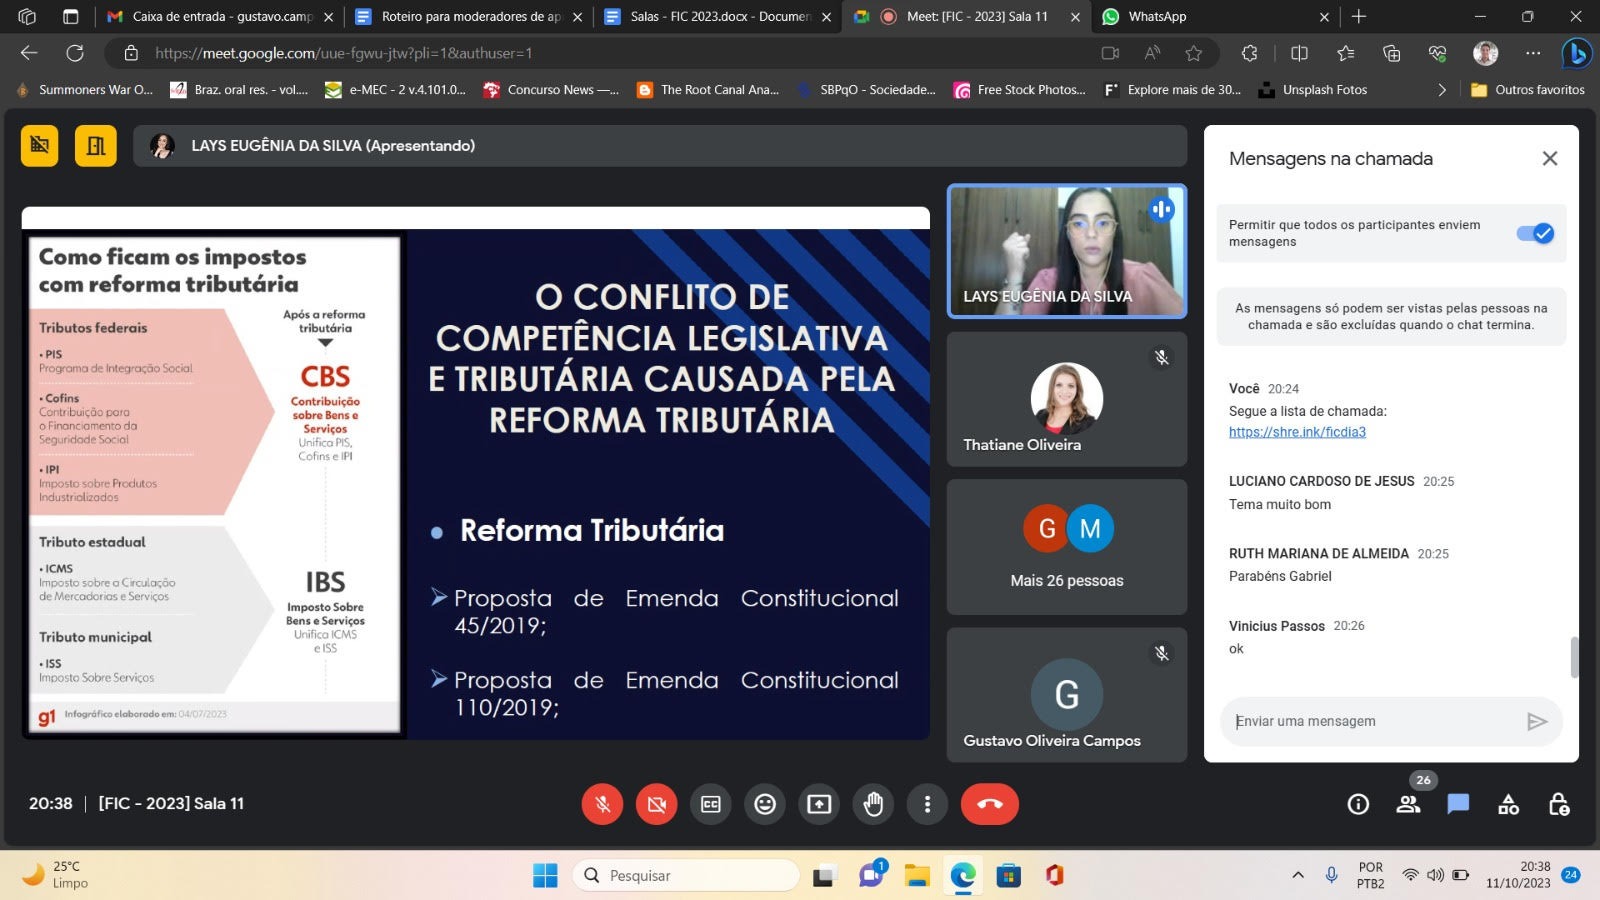This screenshot has width=1600, height=900.
Task: Open host controls lock icon
Action: pyautogui.click(x=1558, y=804)
